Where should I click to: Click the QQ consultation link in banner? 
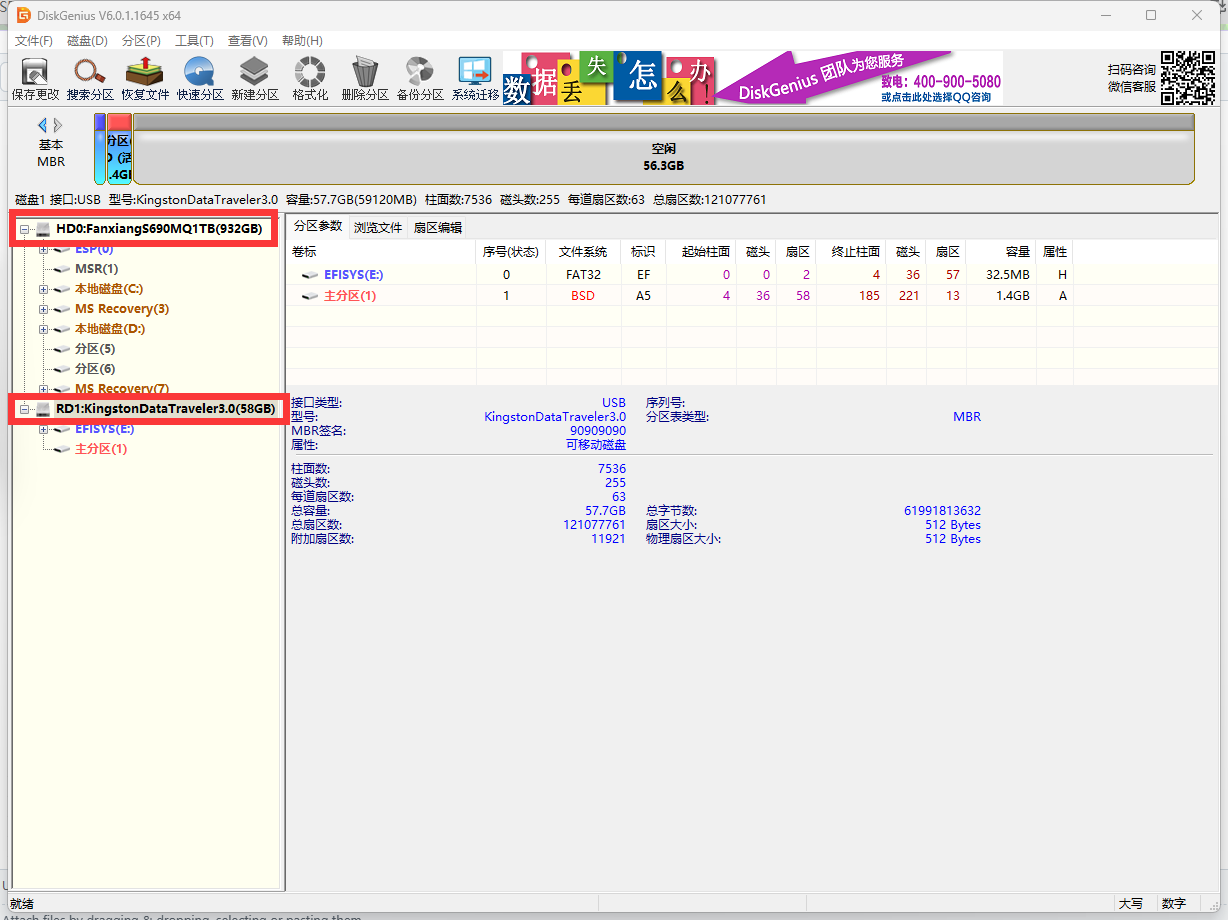click(x=936, y=97)
